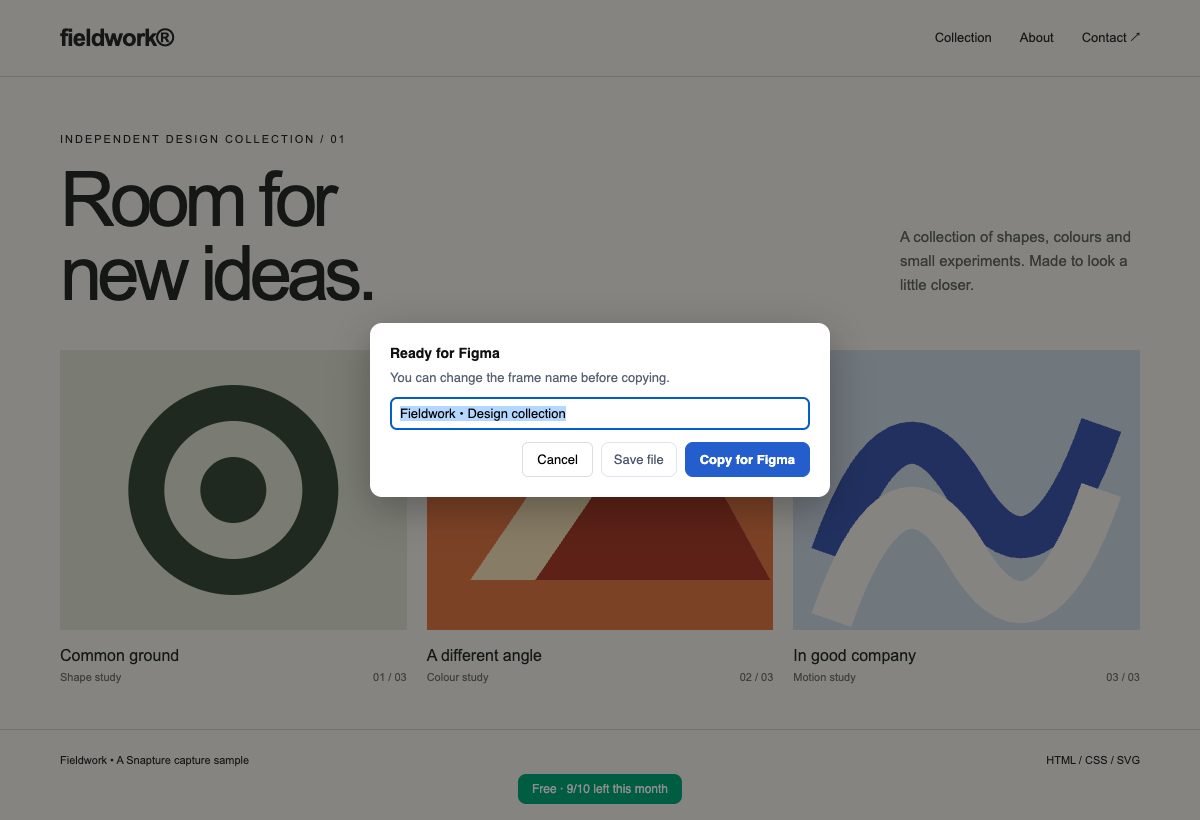
Task: Click the Fieldwork Snapture capture sample footer text
Action: coord(154,760)
